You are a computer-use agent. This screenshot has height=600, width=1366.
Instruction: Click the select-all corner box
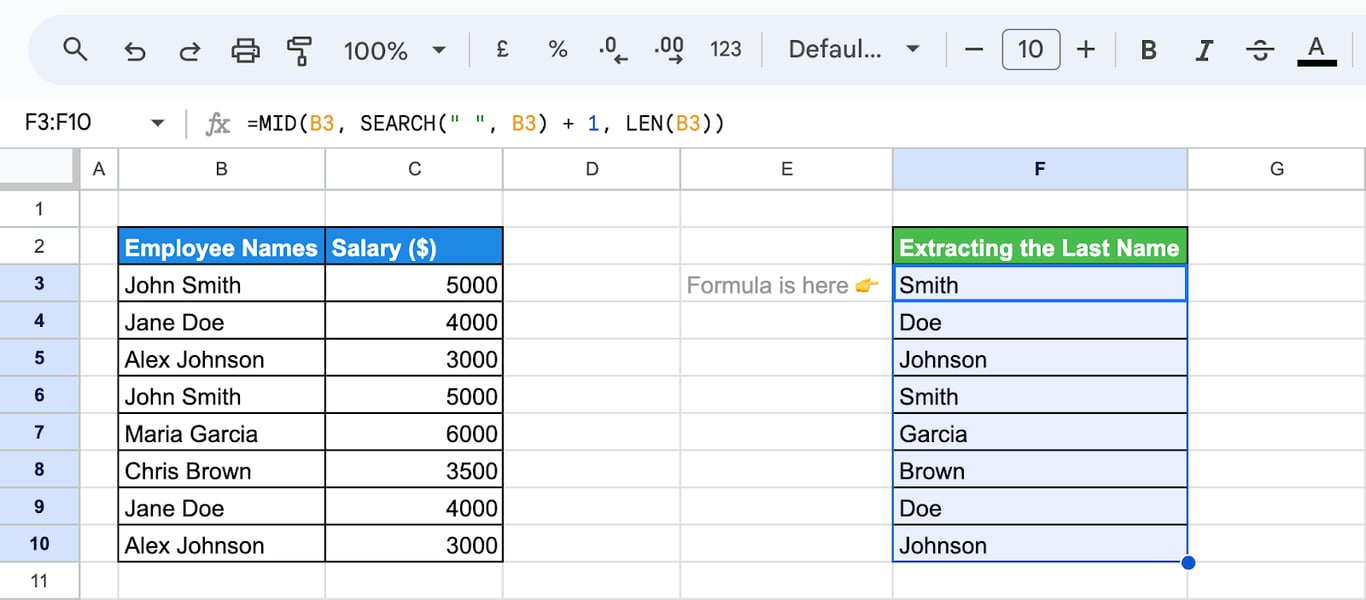[39, 169]
